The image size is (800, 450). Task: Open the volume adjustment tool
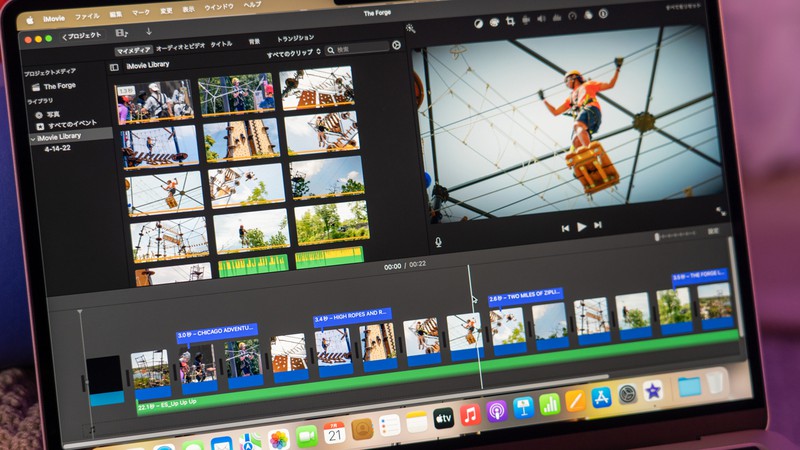[541, 18]
